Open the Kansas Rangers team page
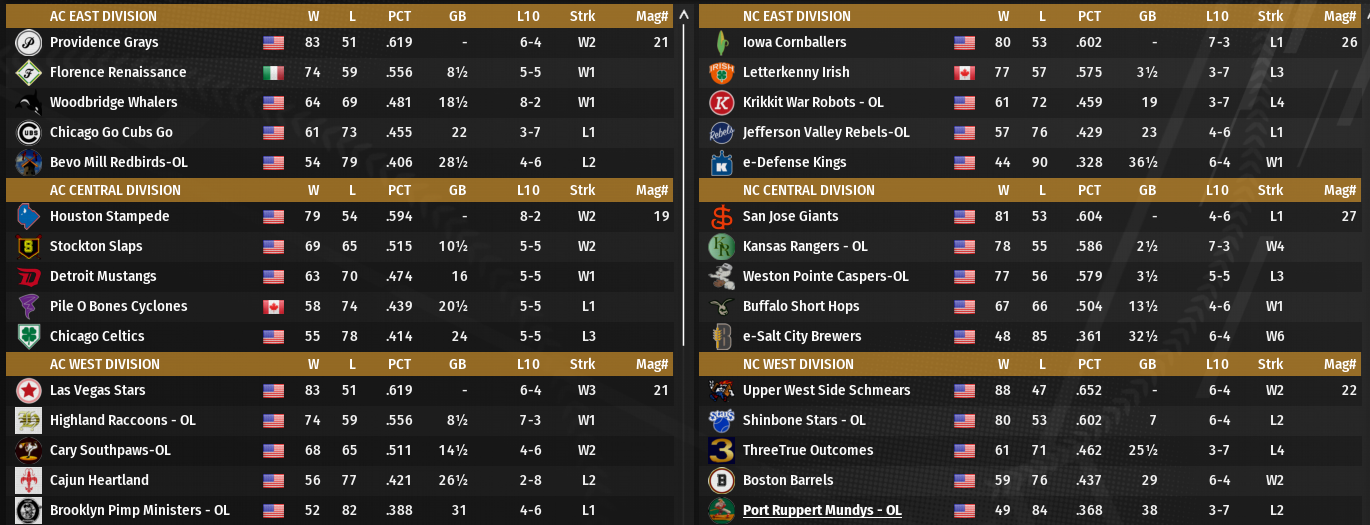1370x525 pixels. point(805,247)
